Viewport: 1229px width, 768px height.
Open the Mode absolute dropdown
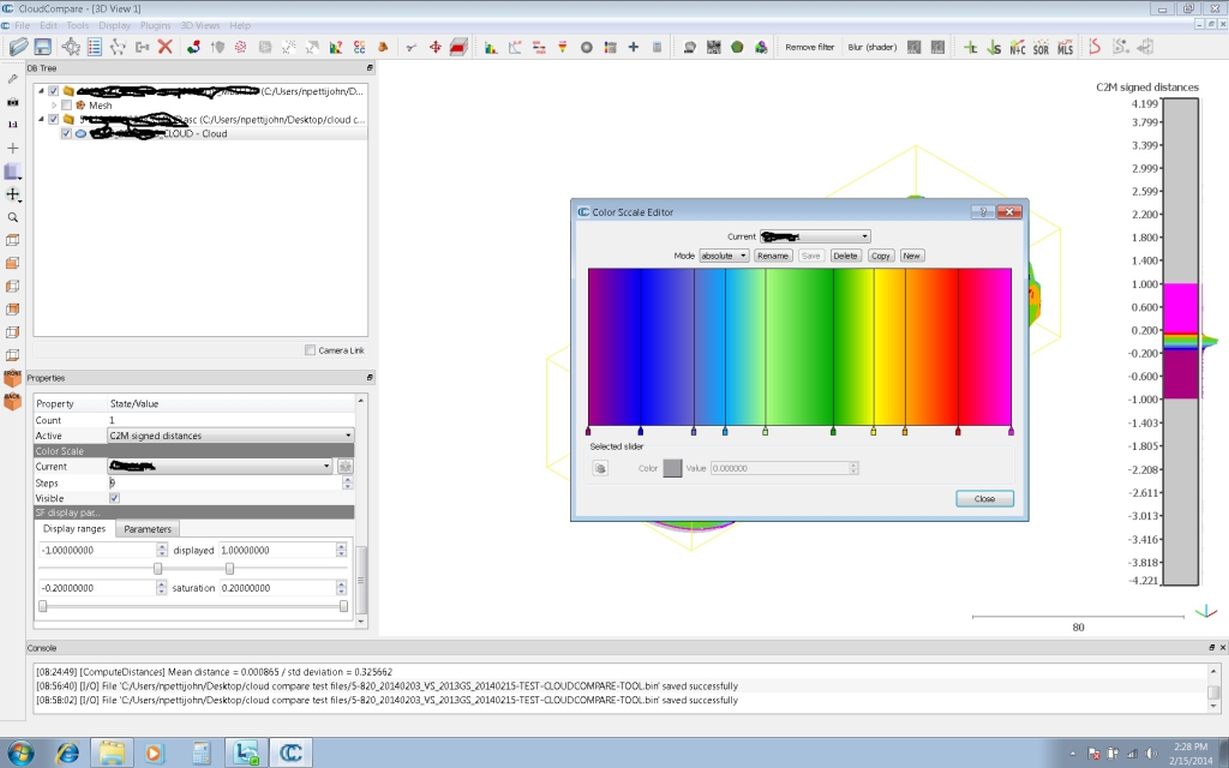pos(724,256)
